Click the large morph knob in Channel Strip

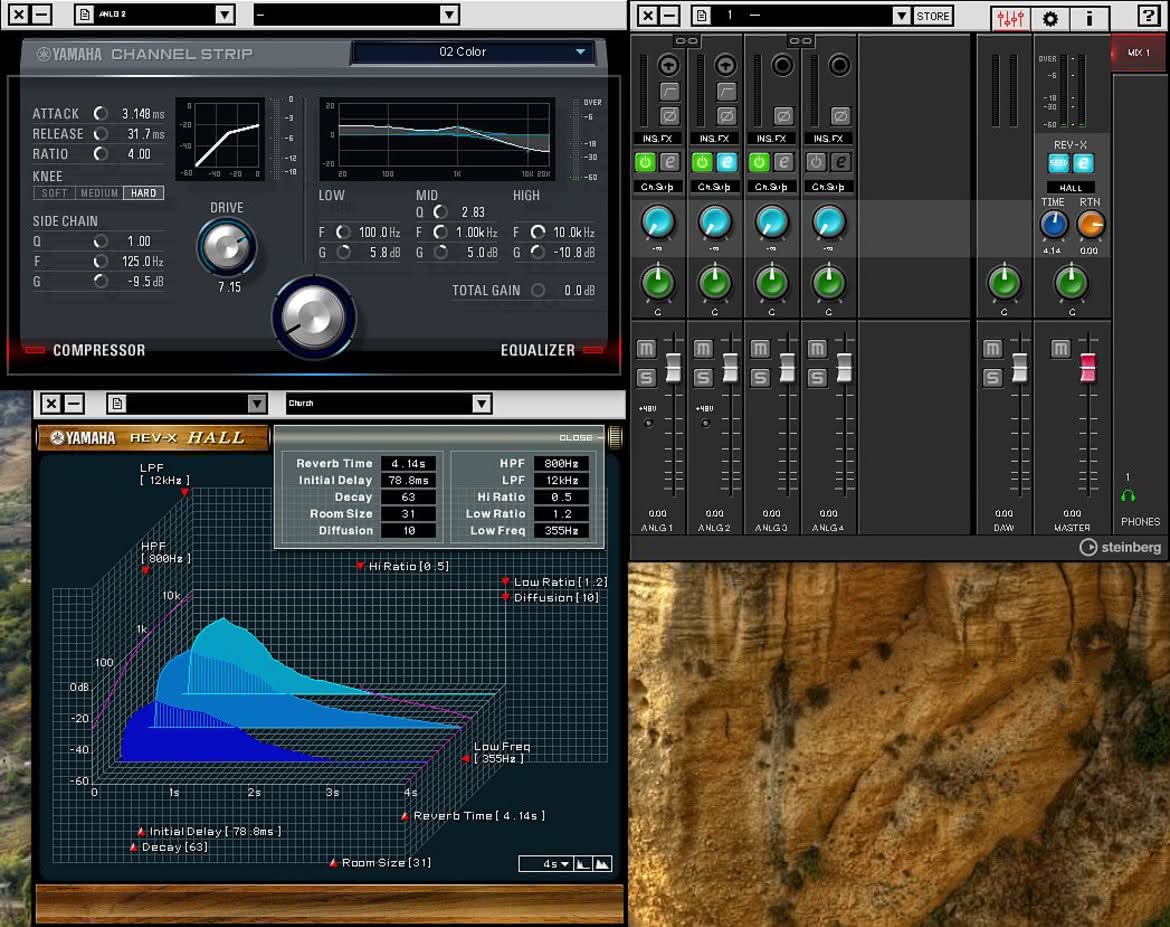(314, 317)
